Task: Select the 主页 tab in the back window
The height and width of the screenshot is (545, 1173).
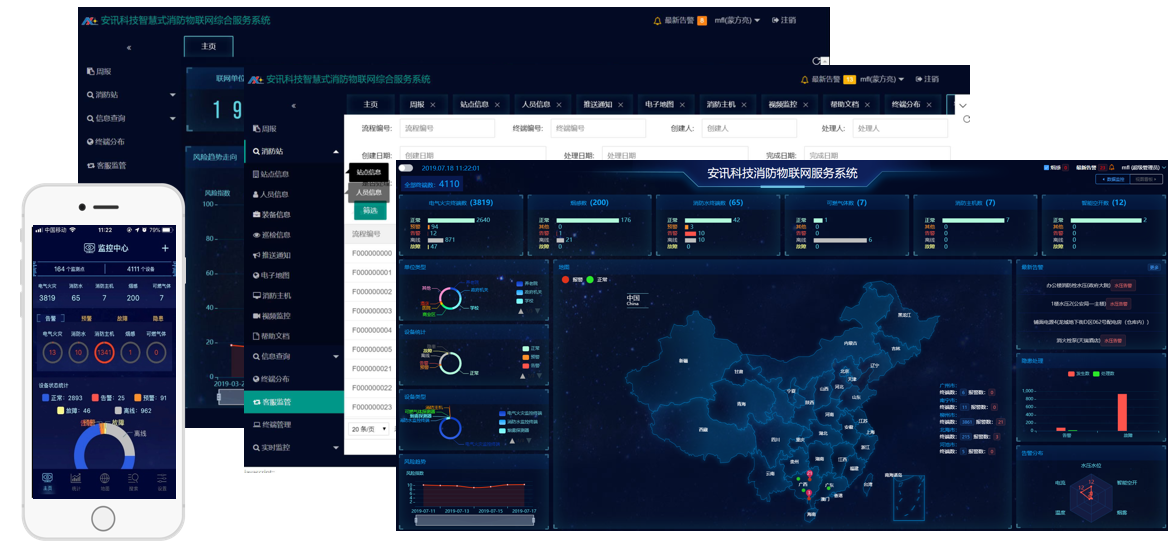Action: click(x=209, y=46)
